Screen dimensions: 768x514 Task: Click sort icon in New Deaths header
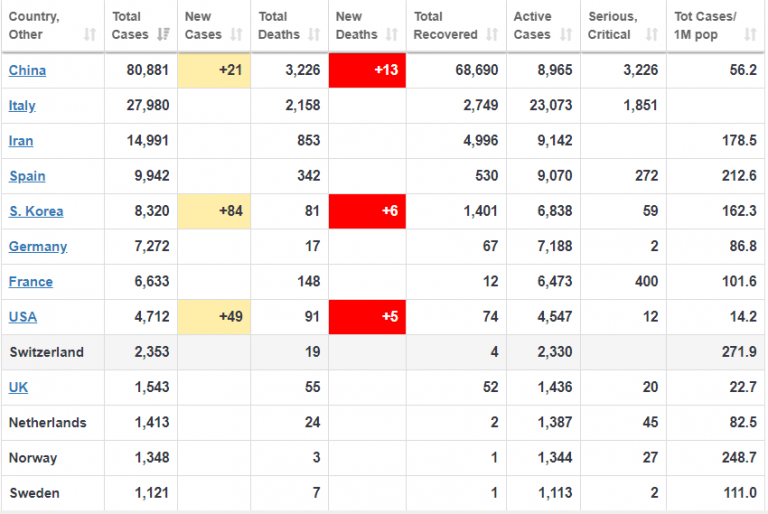[x=389, y=35]
